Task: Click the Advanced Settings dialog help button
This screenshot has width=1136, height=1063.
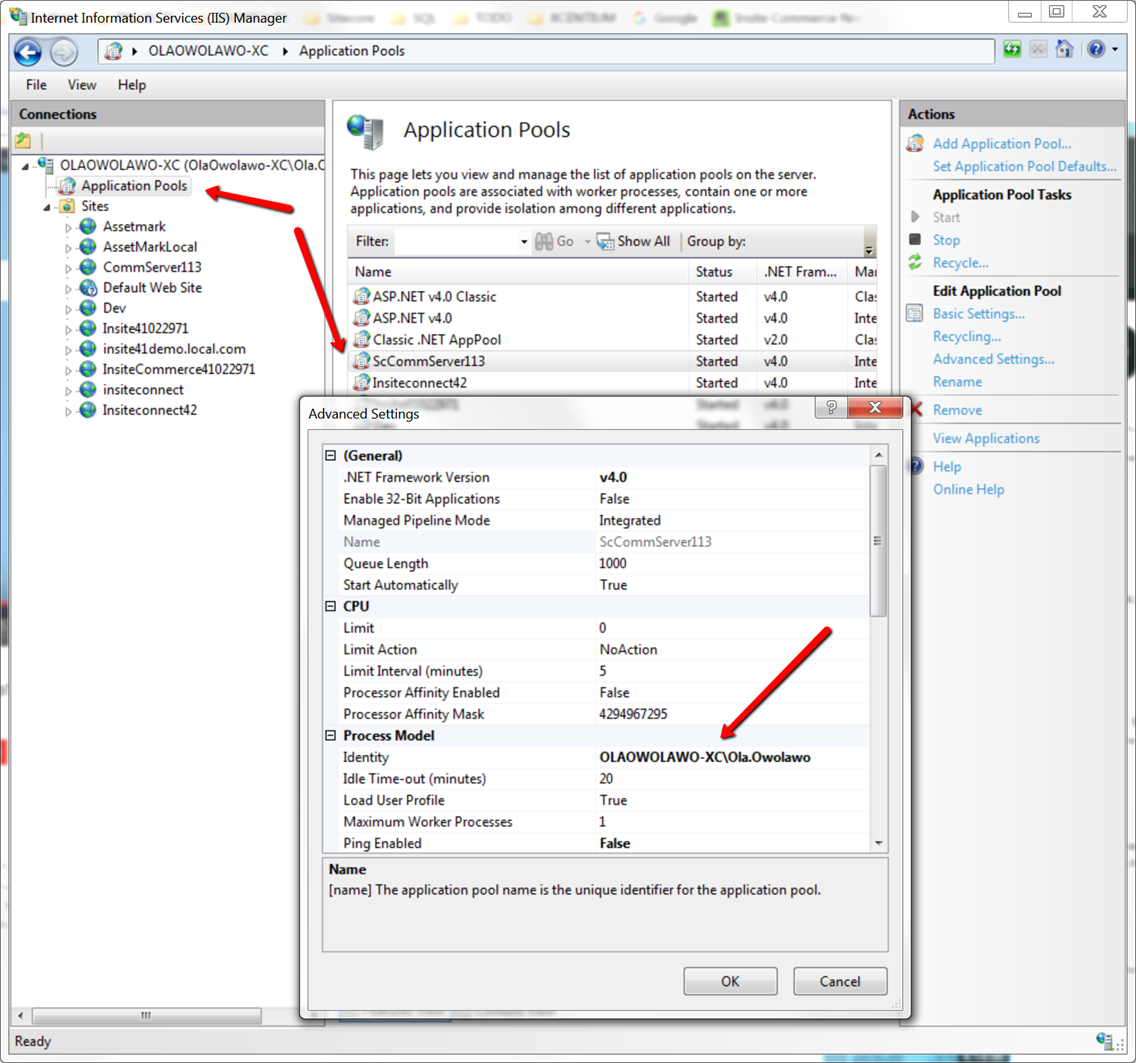Action: point(831,408)
